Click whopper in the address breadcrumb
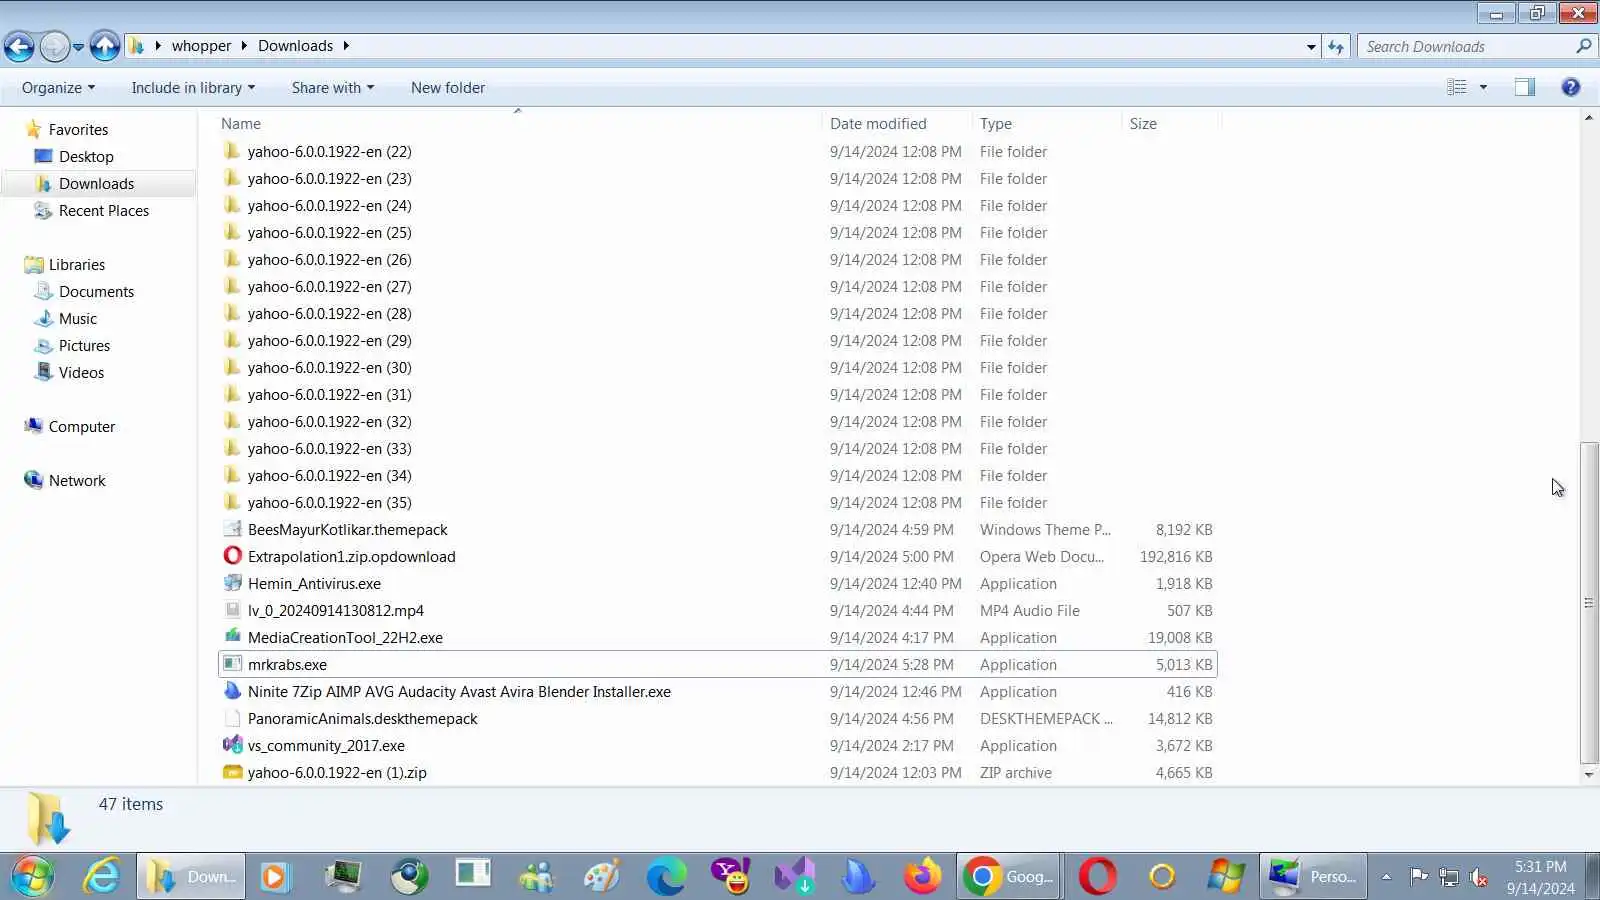The height and width of the screenshot is (900, 1600). (201, 46)
